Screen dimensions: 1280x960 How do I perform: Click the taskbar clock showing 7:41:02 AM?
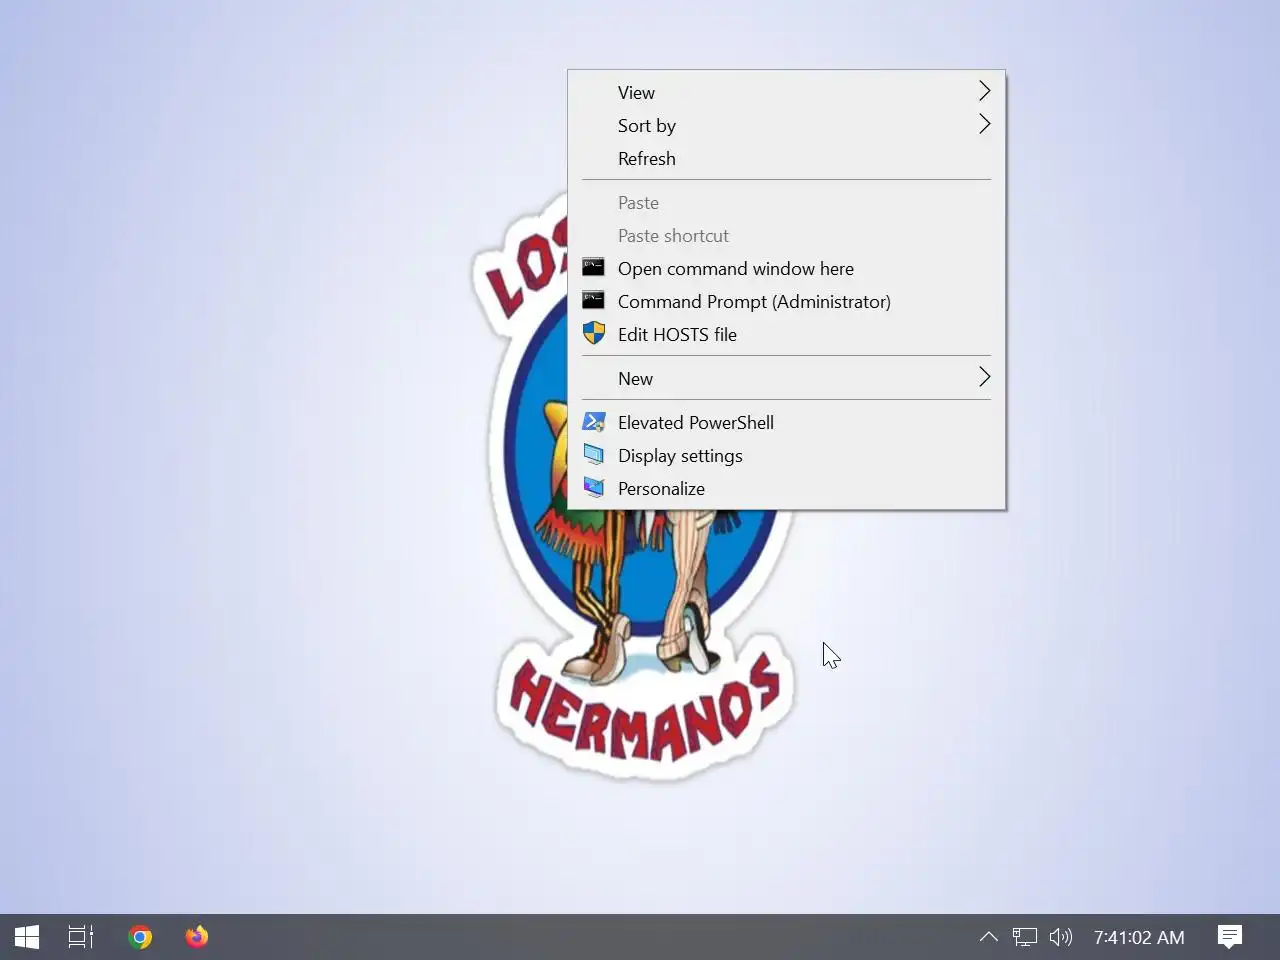1139,937
